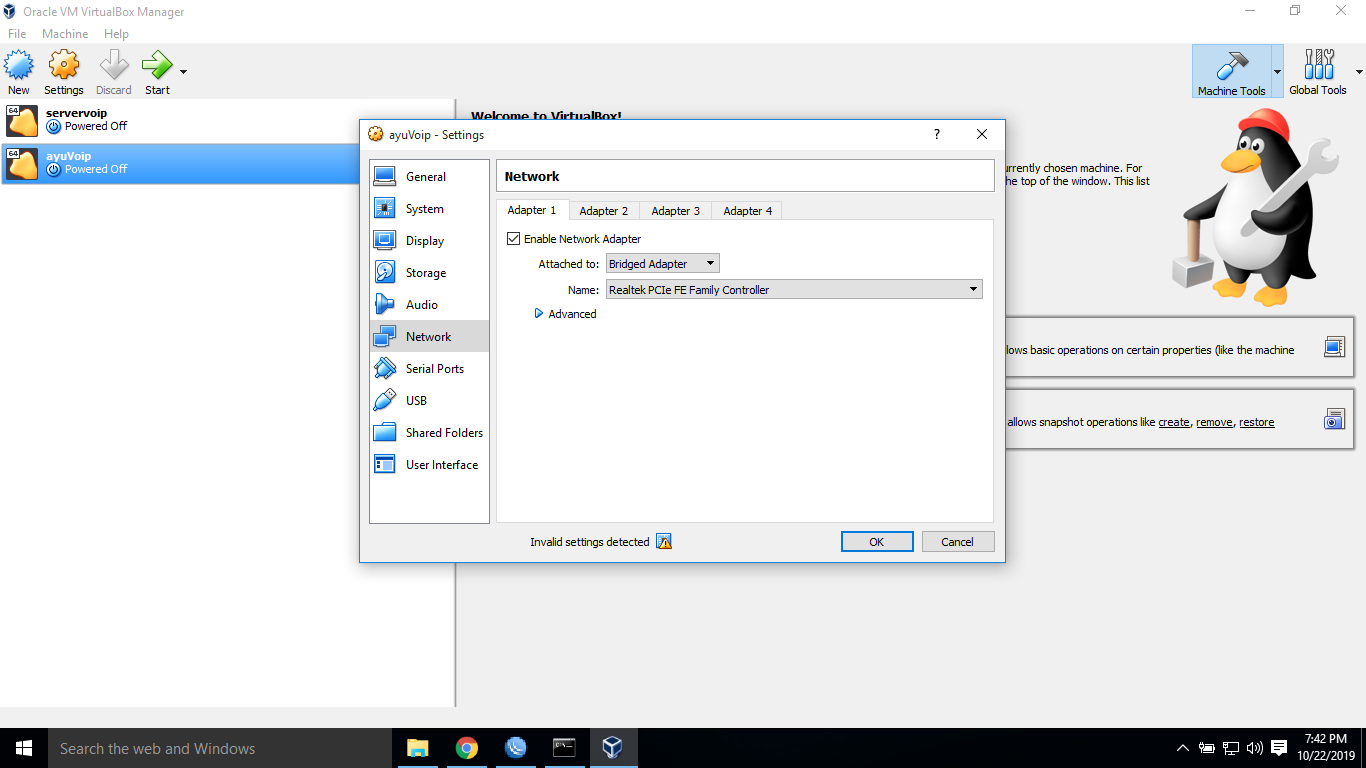Image resolution: width=1366 pixels, height=768 pixels.
Task: Click the invalid settings warning icon
Action: tap(664, 542)
